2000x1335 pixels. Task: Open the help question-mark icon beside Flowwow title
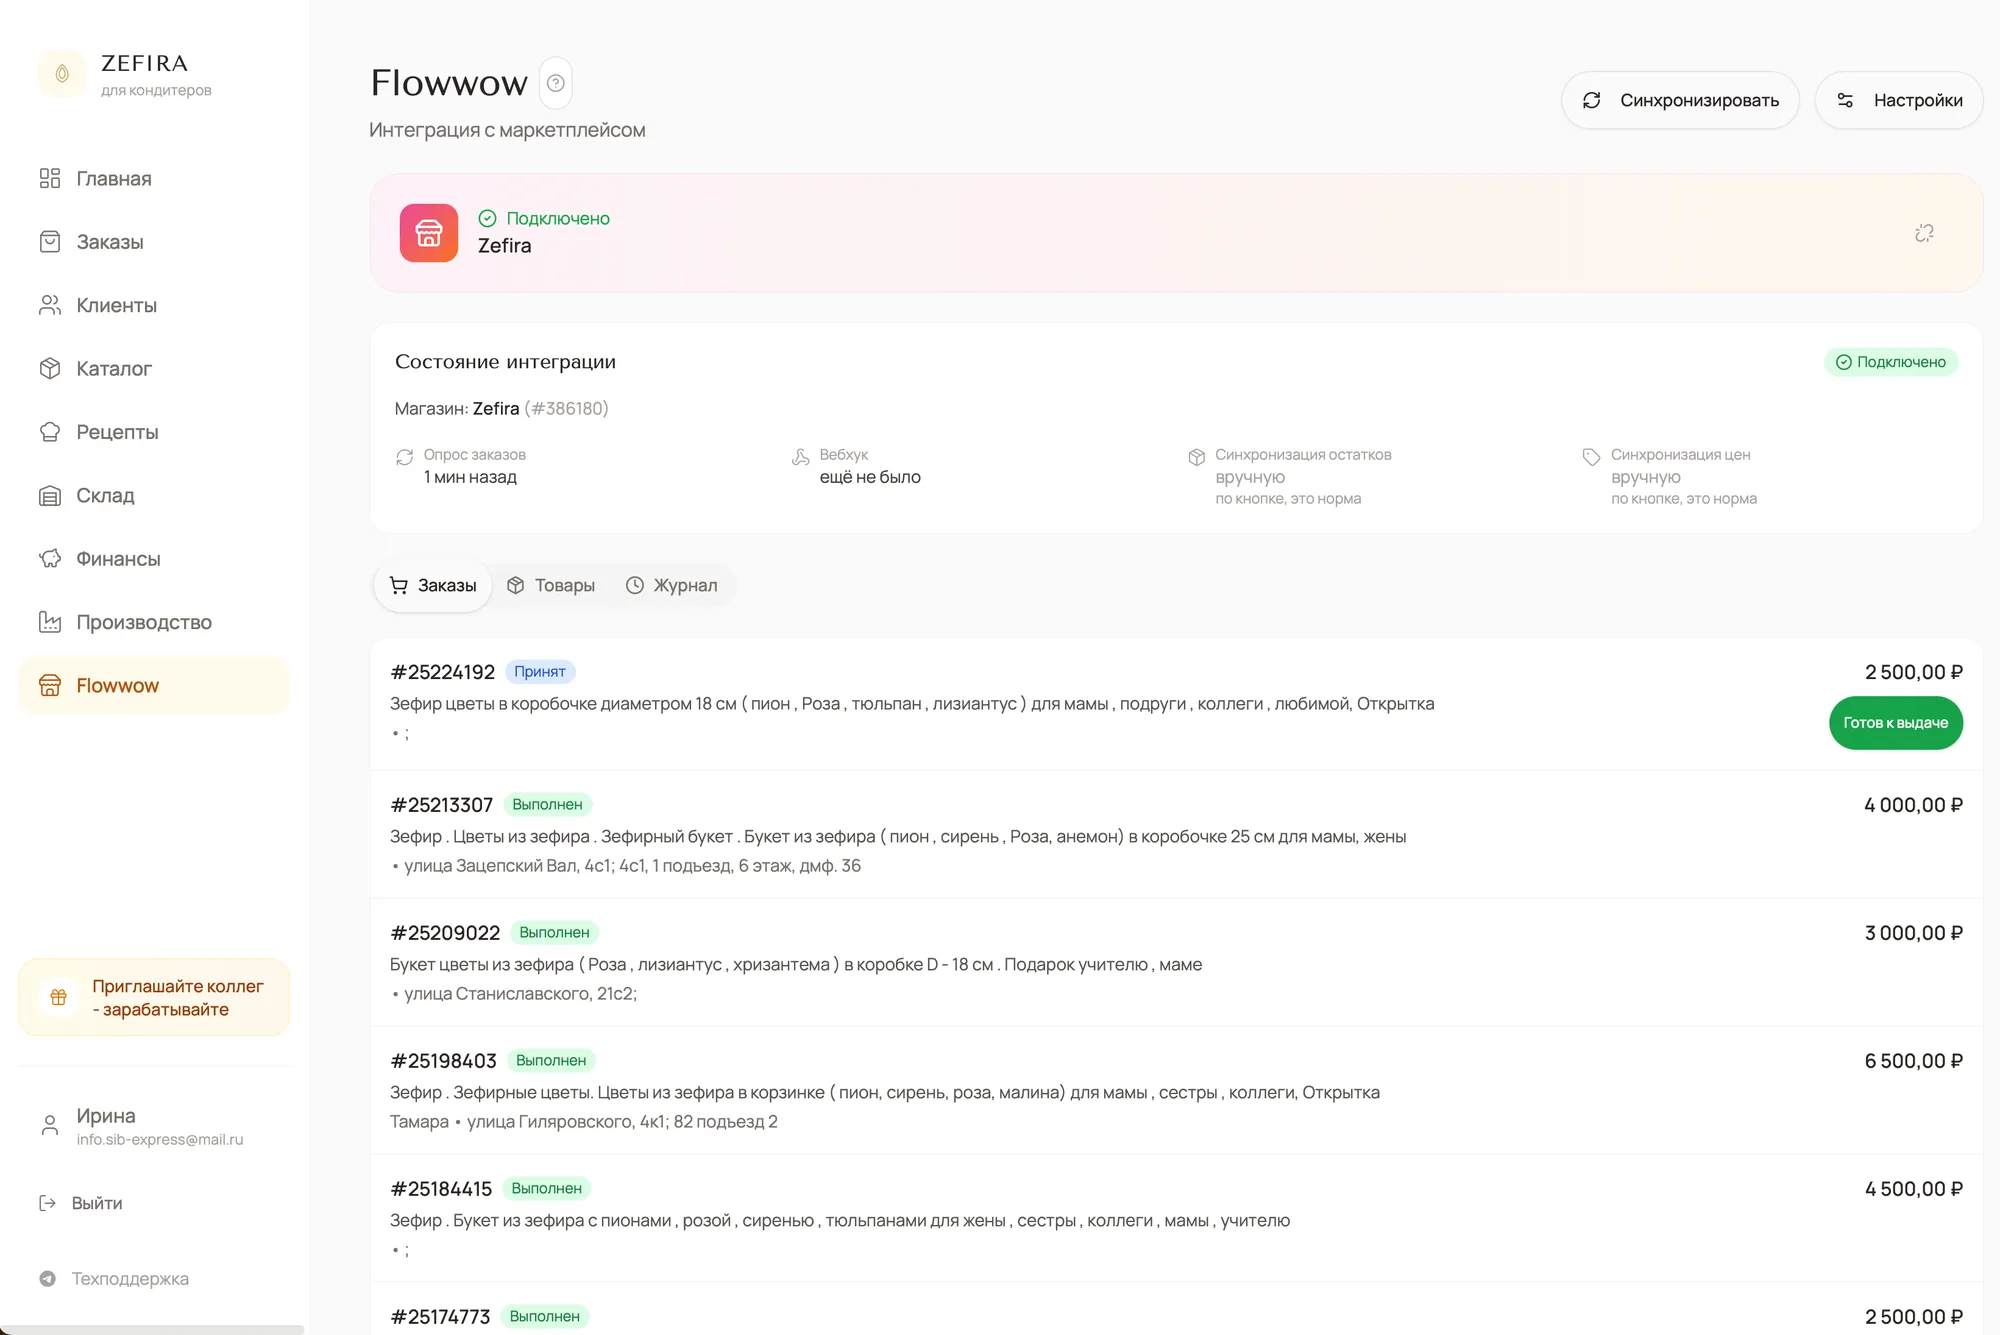click(556, 83)
